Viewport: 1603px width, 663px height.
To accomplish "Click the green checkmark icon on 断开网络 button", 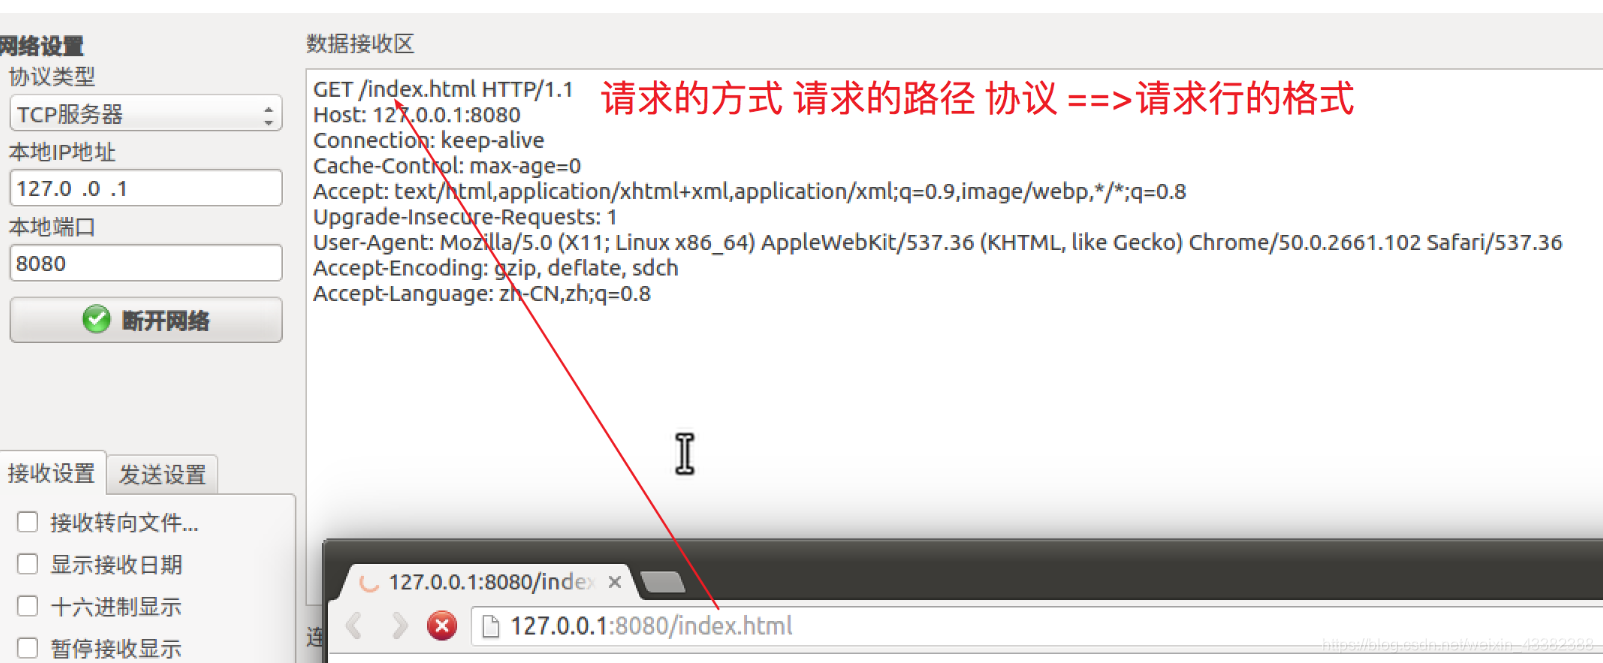I will tap(96, 319).
